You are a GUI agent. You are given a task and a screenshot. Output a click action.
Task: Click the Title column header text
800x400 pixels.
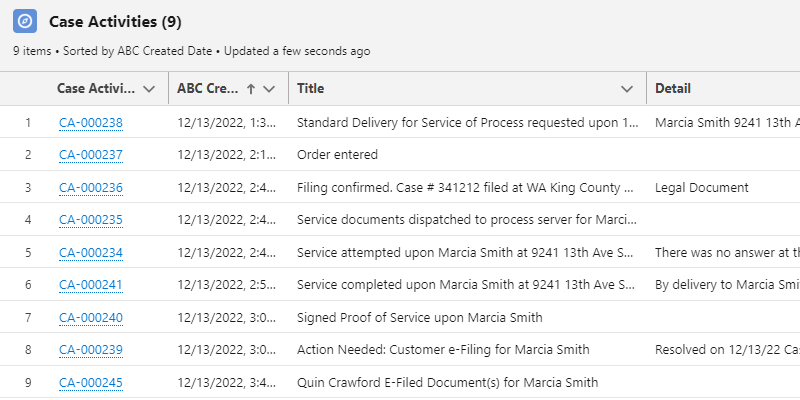pos(311,89)
